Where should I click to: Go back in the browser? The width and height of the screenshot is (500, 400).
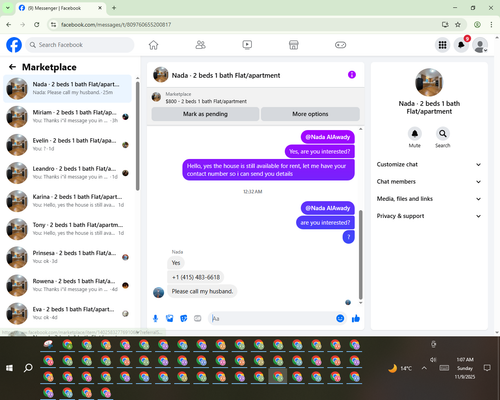click(9, 24)
